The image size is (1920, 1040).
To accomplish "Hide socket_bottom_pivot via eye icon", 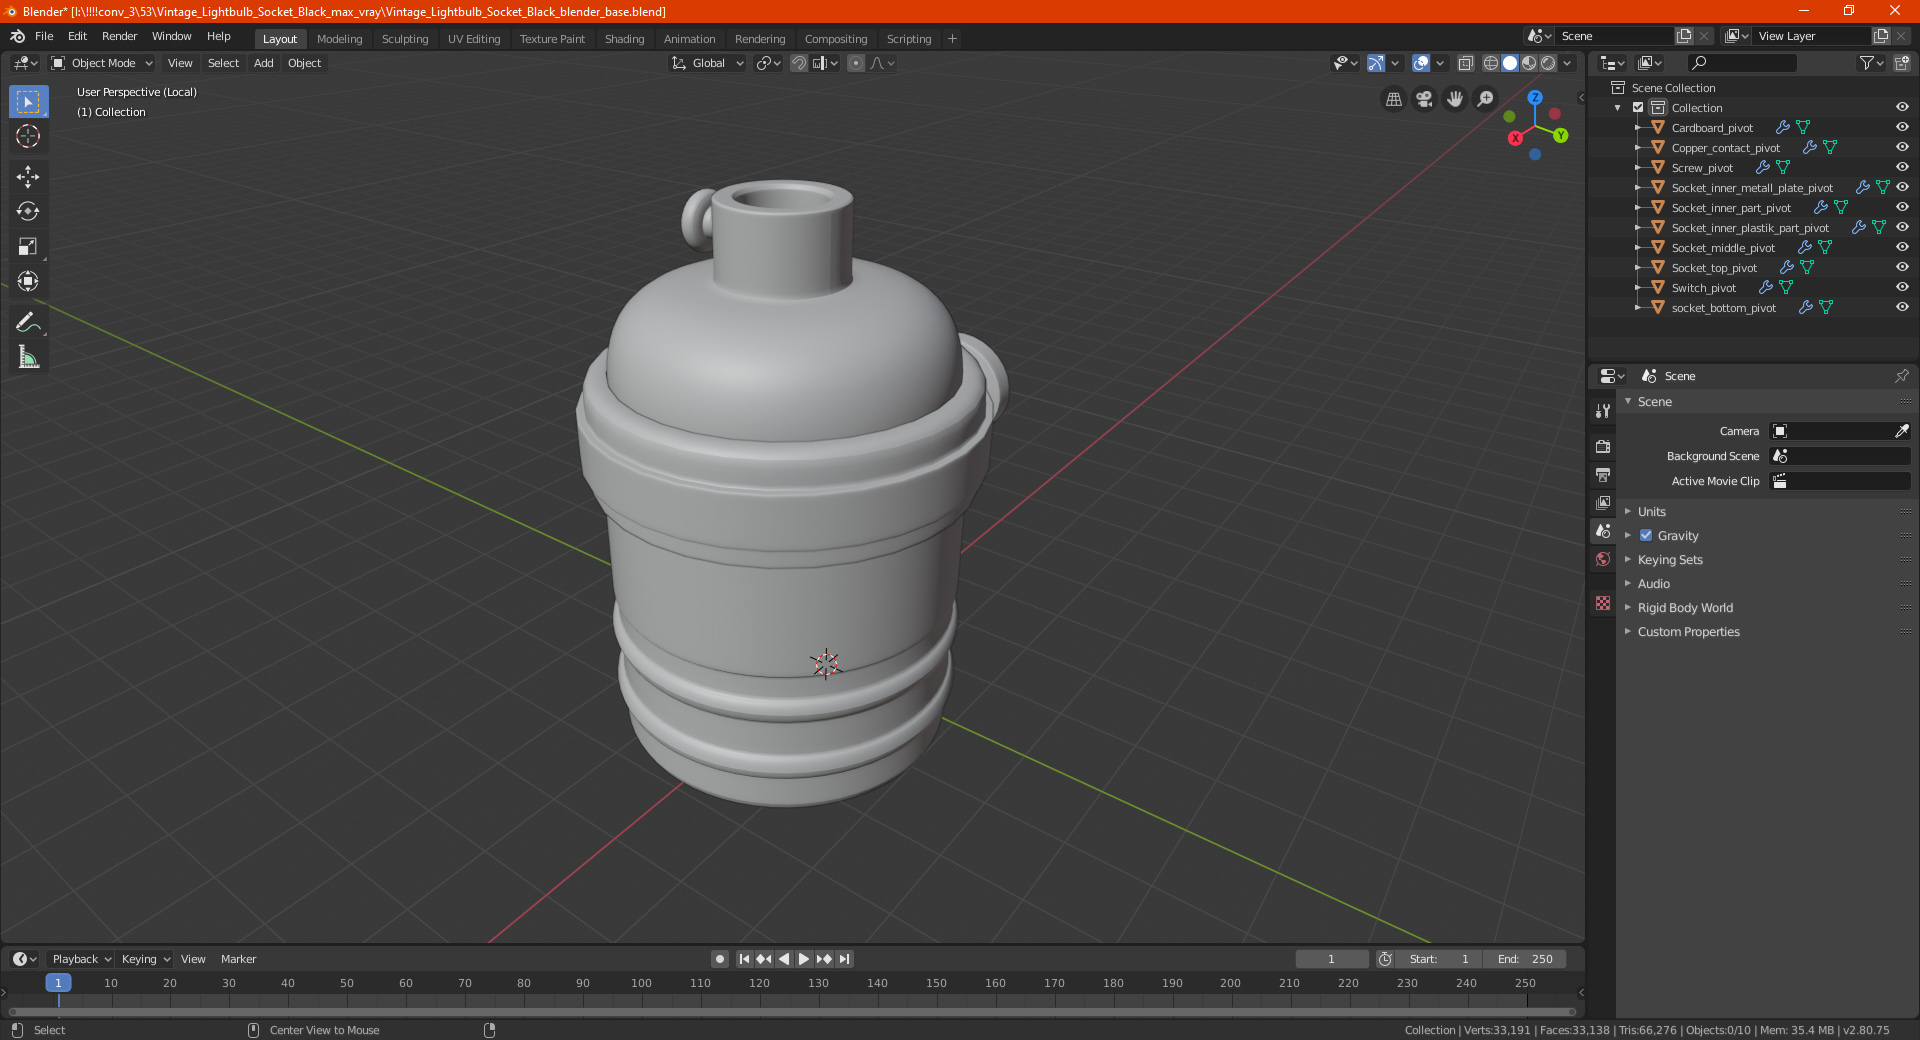I will tap(1902, 308).
